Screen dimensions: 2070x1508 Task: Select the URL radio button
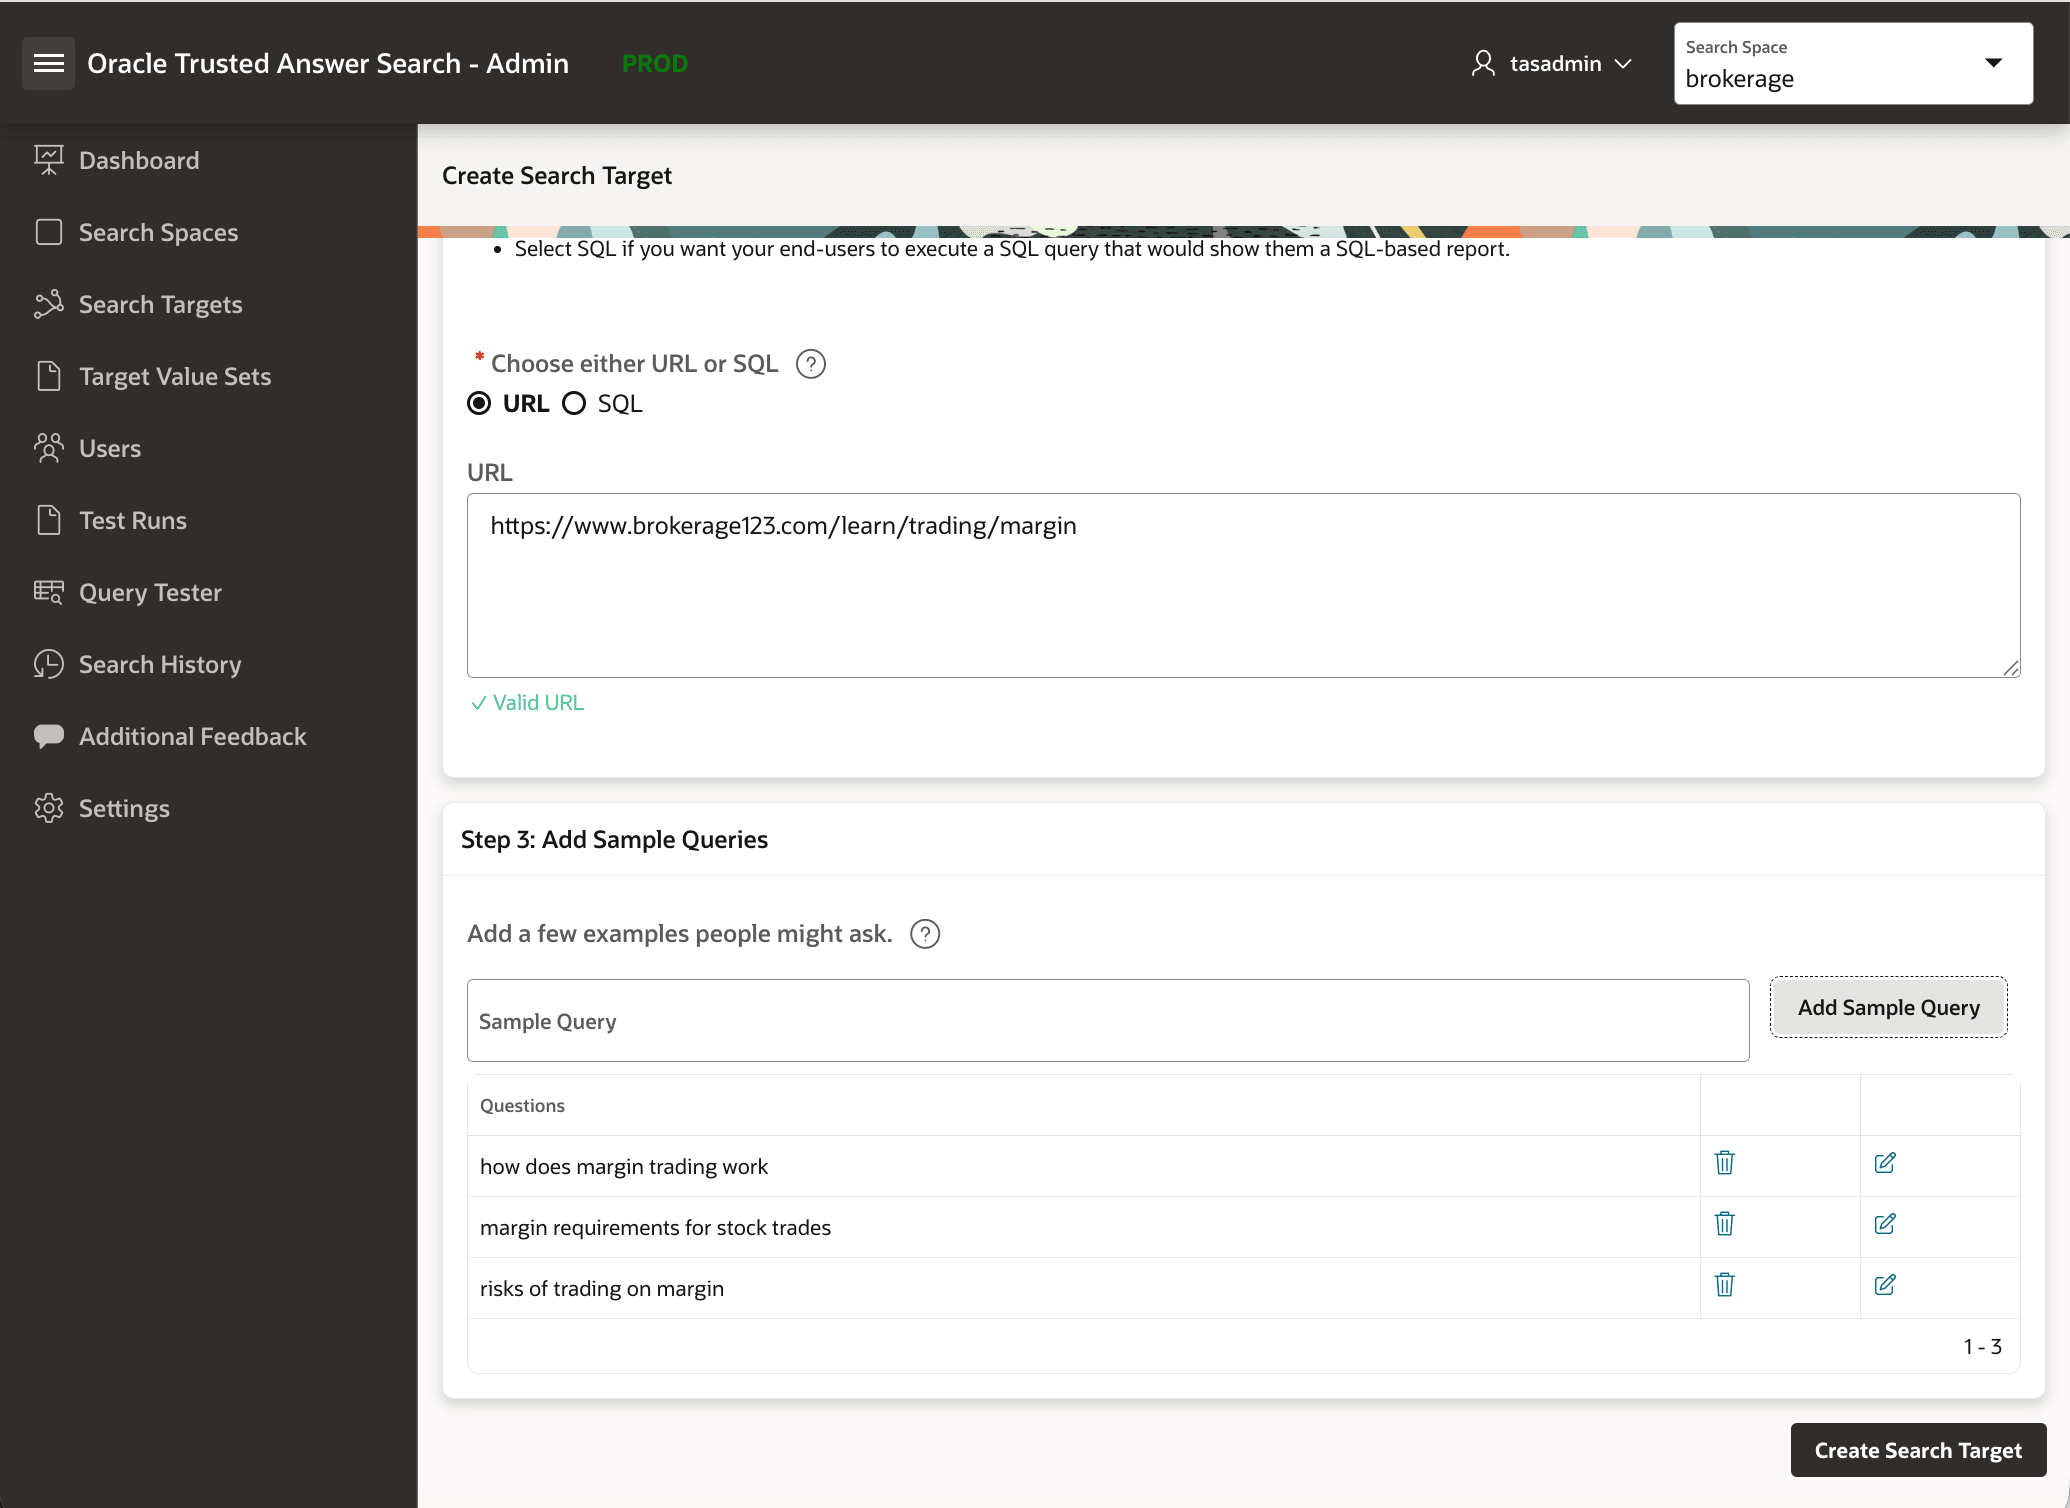pyautogui.click(x=479, y=403)
